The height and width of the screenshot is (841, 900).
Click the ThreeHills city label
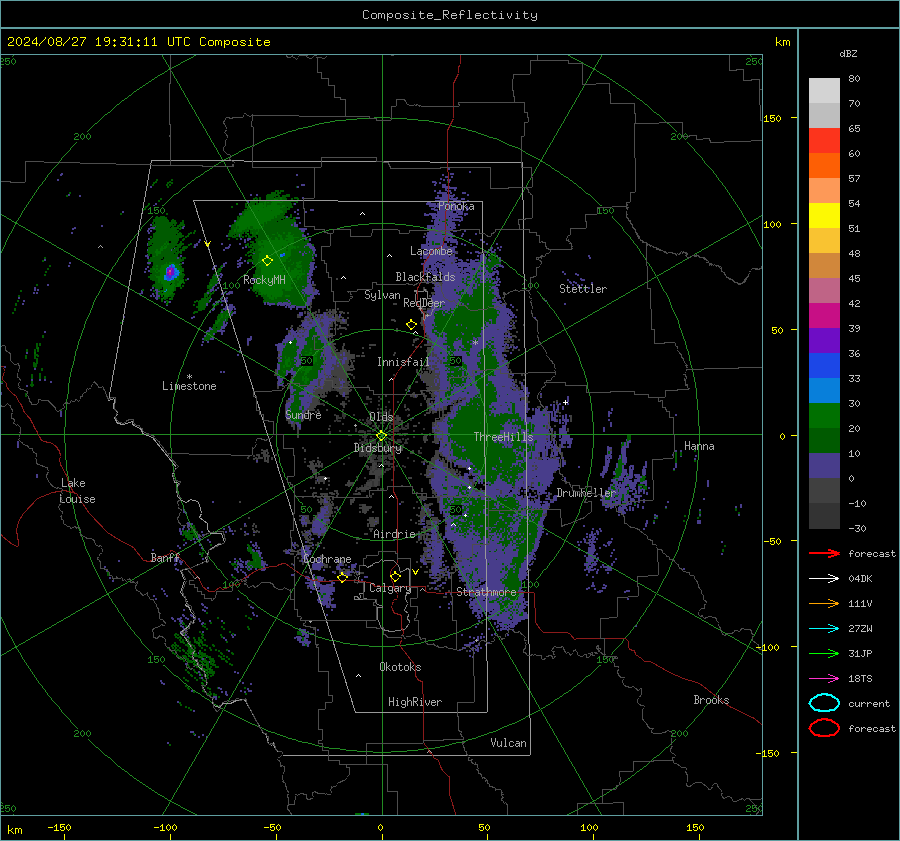[x=503, y=437]
